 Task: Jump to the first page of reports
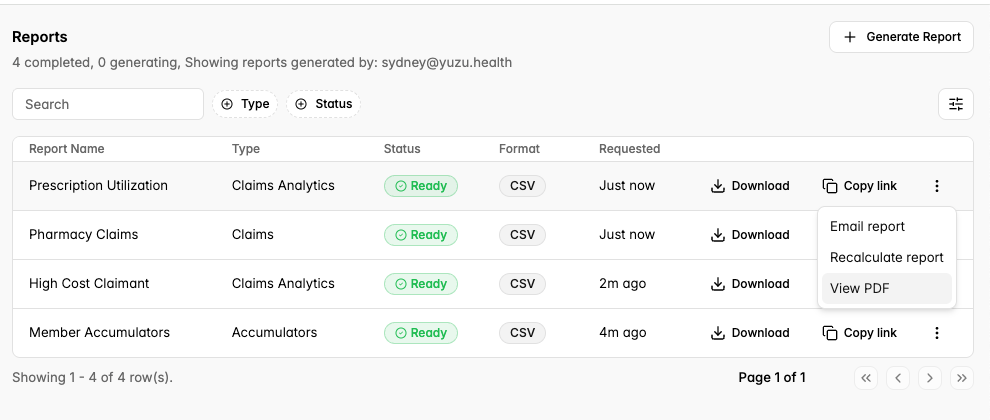pyautogui.click(x=866, y=378)
